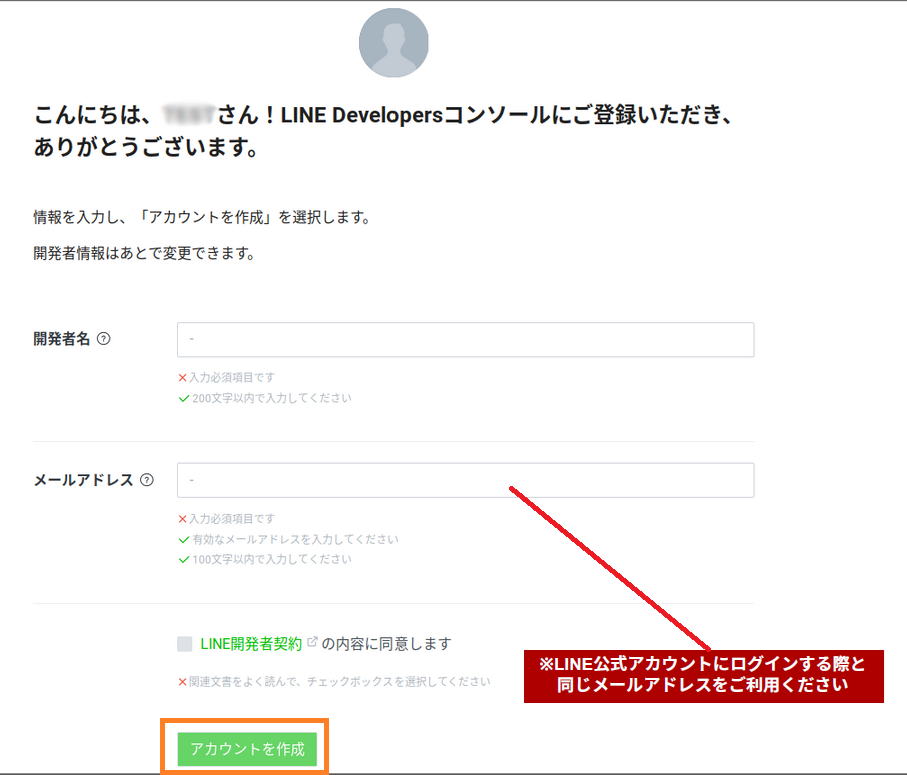
Task: Click the text 開発者情報はあとで変更できます。
Action: click(145, 253)
